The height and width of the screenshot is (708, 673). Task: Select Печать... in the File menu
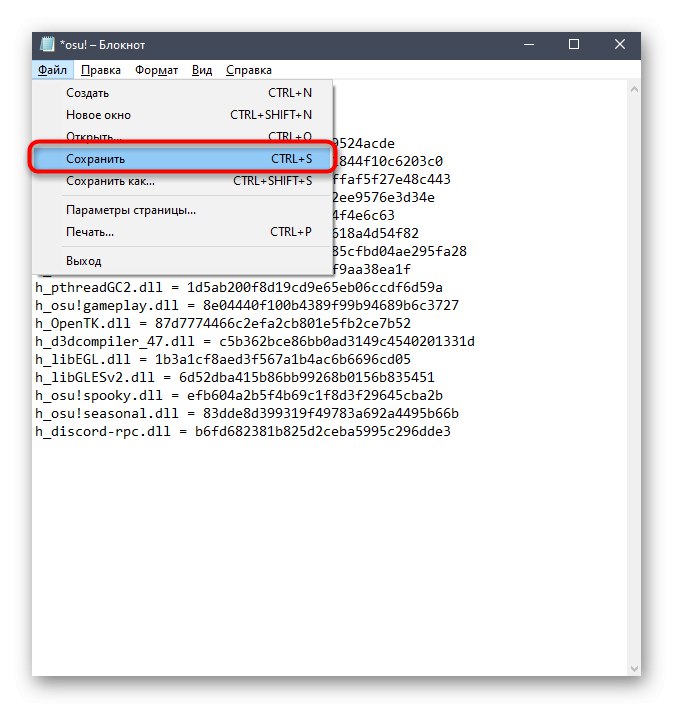pos(182,232)
